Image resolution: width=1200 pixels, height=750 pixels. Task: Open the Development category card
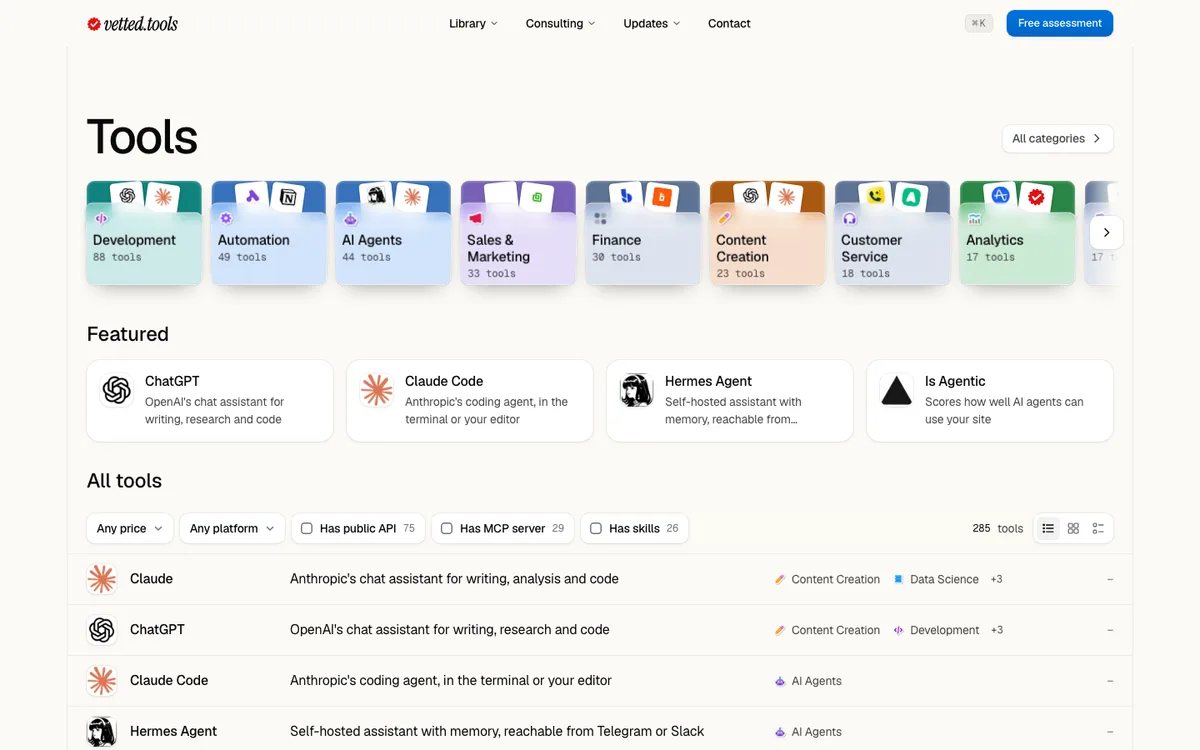(144, 233)
